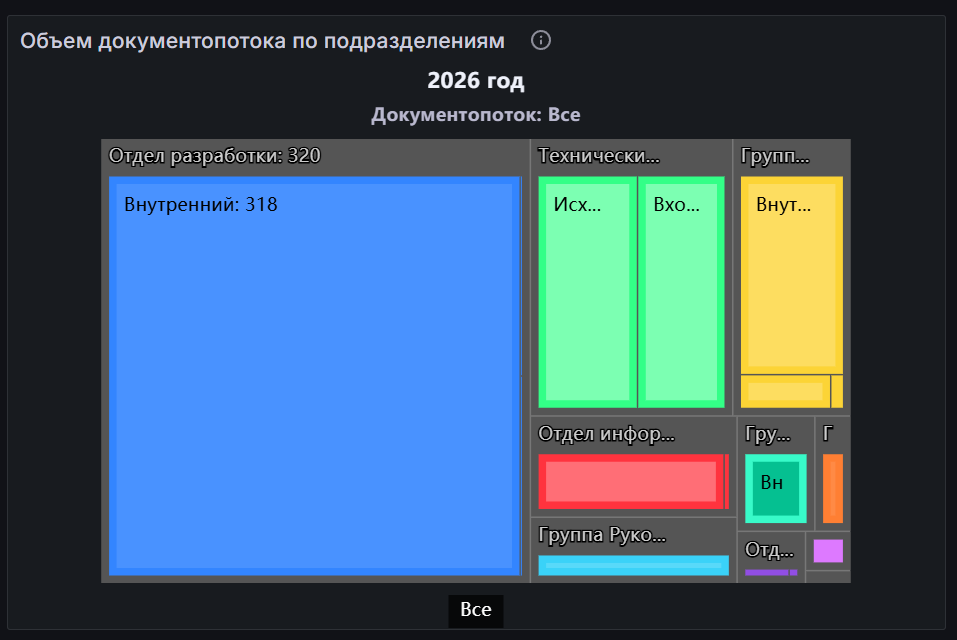
Task: Select the teal 'Вн' treemap block
Action: pyautogui.click(x=775, y=488)
